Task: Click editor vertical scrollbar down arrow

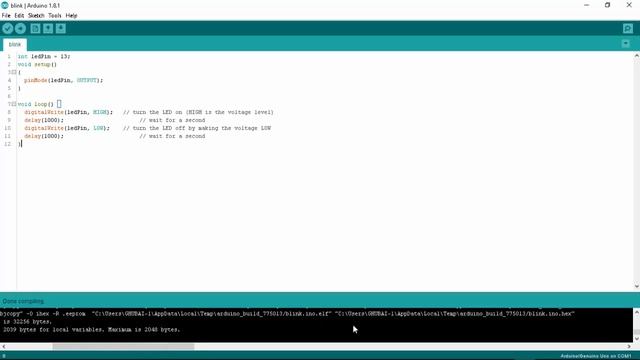Action: (x=636, y=287)
